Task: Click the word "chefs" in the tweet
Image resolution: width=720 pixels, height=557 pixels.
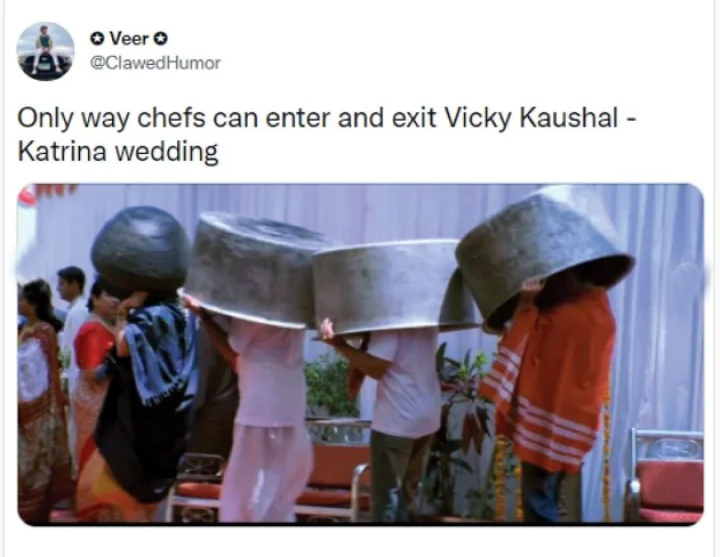Action: point(171,118)
